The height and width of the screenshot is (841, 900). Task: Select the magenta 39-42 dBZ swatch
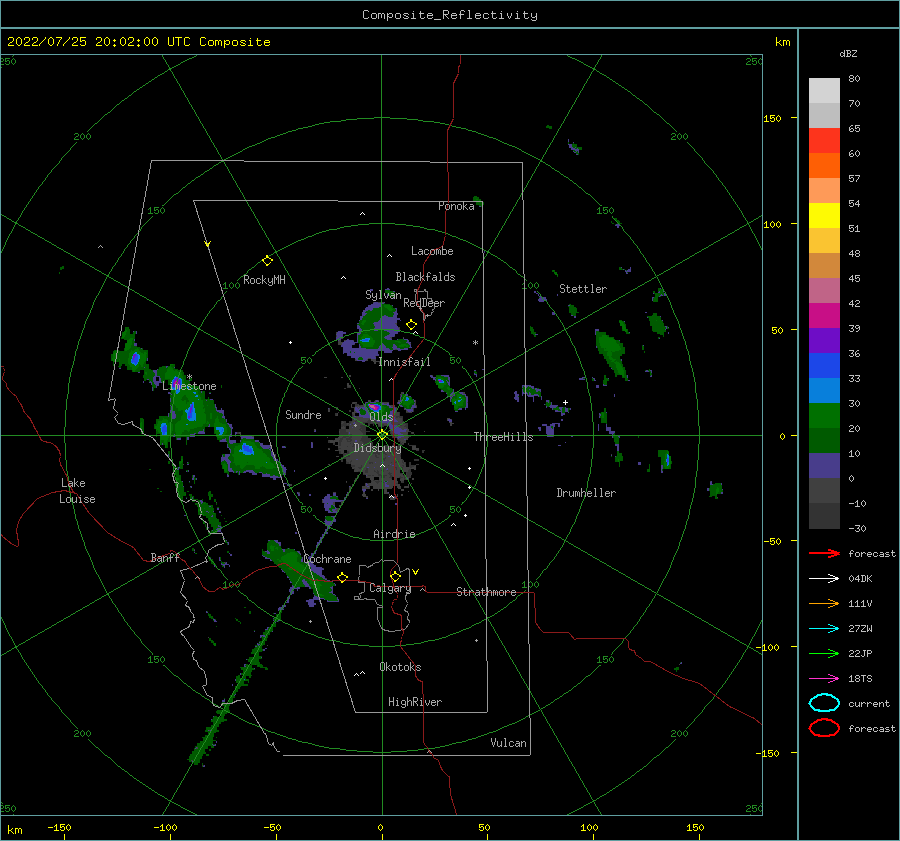[x=824, y=316]
